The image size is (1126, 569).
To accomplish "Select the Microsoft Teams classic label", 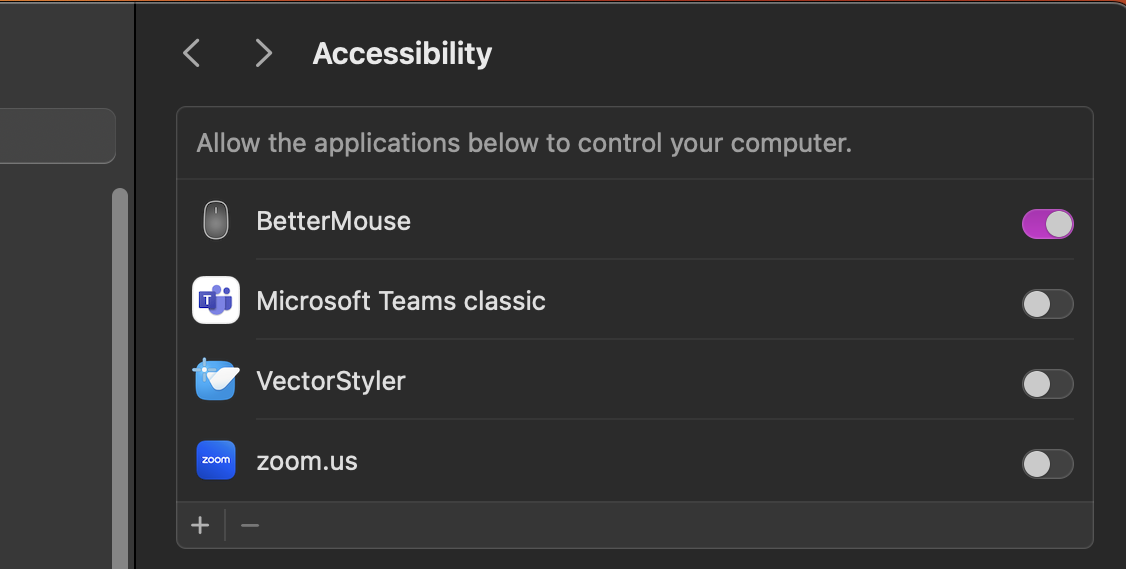I will pyautogui.click(x=401, y=301).
